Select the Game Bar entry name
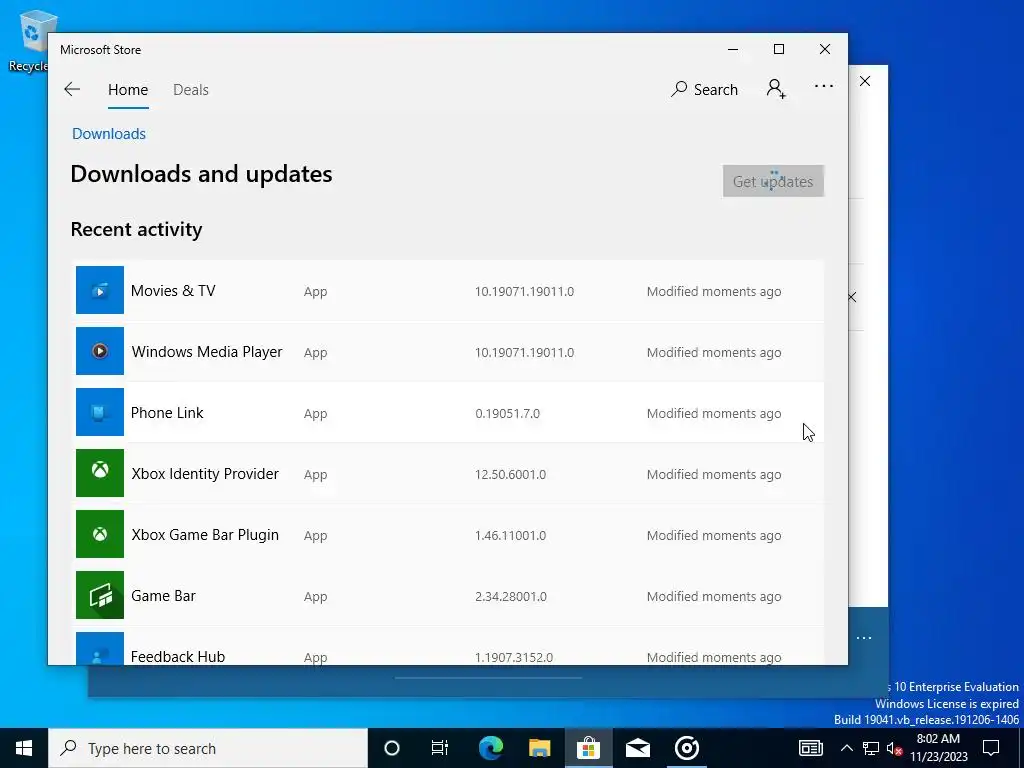Screen dimensions: 1024x768 point(163,596)
